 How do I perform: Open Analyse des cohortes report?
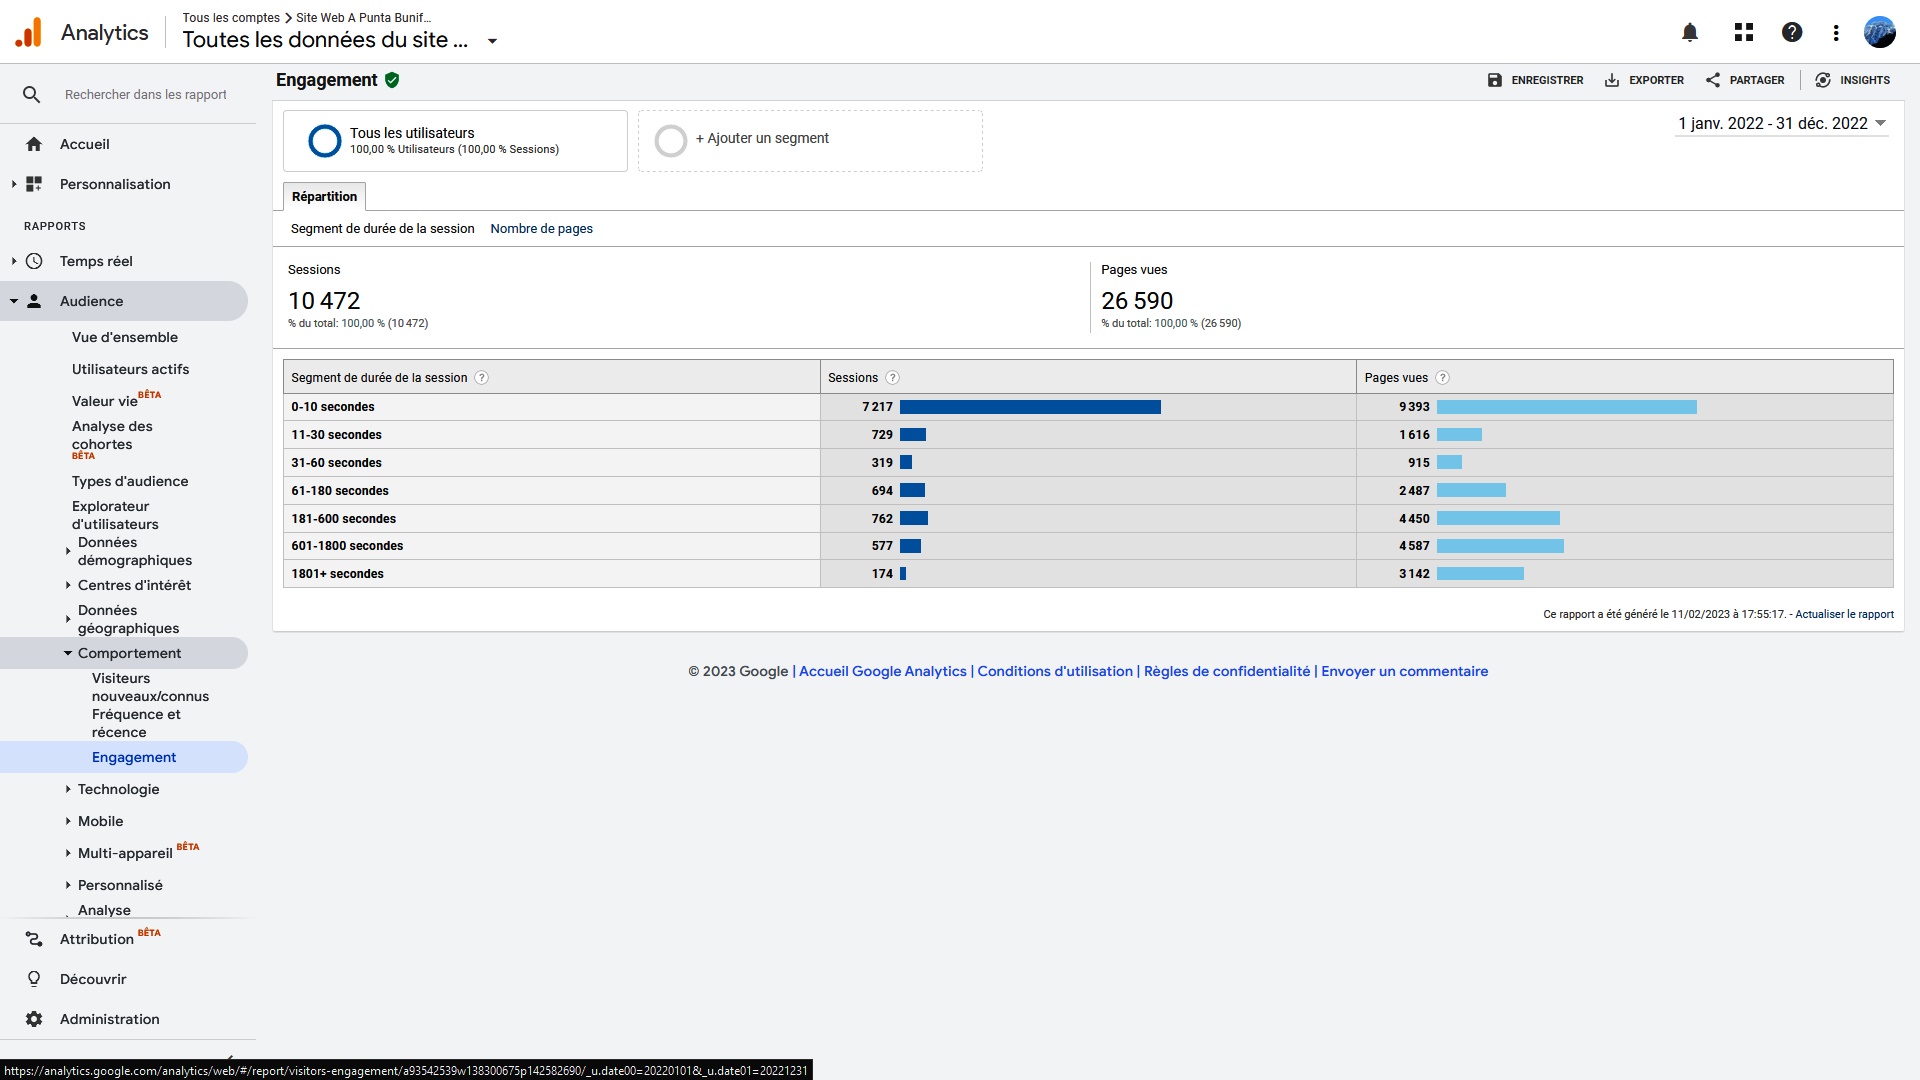click(x=112, y=435)
